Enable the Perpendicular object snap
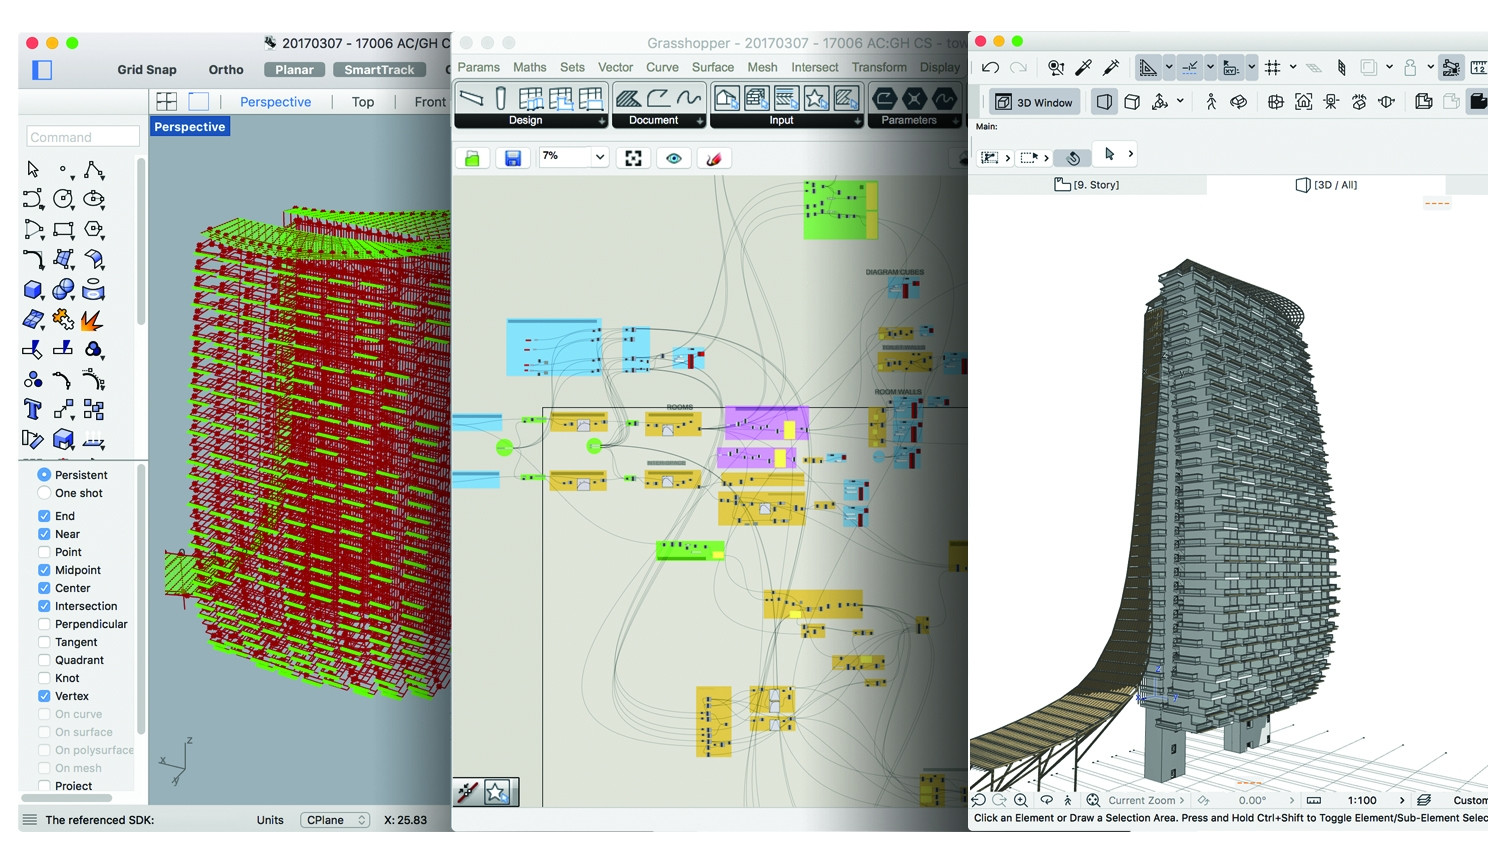Screen dimensions: 1488x862 click(x=44, y=624)
